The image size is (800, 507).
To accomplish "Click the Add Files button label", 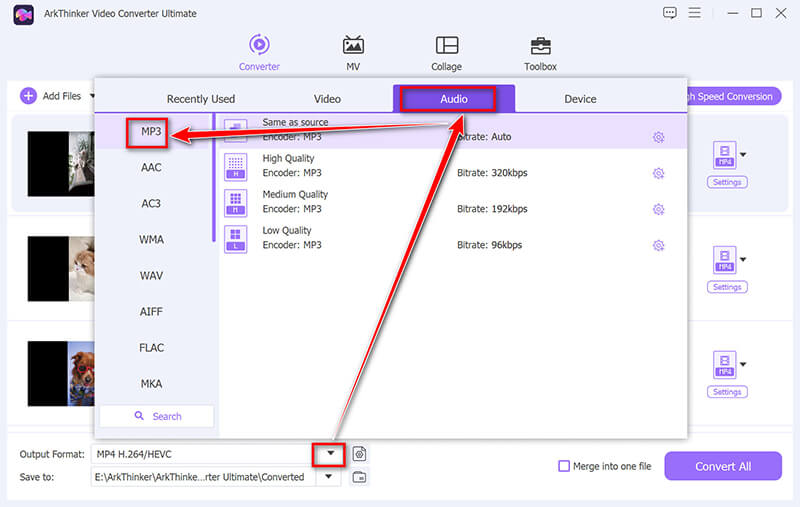I will point(61,96).
